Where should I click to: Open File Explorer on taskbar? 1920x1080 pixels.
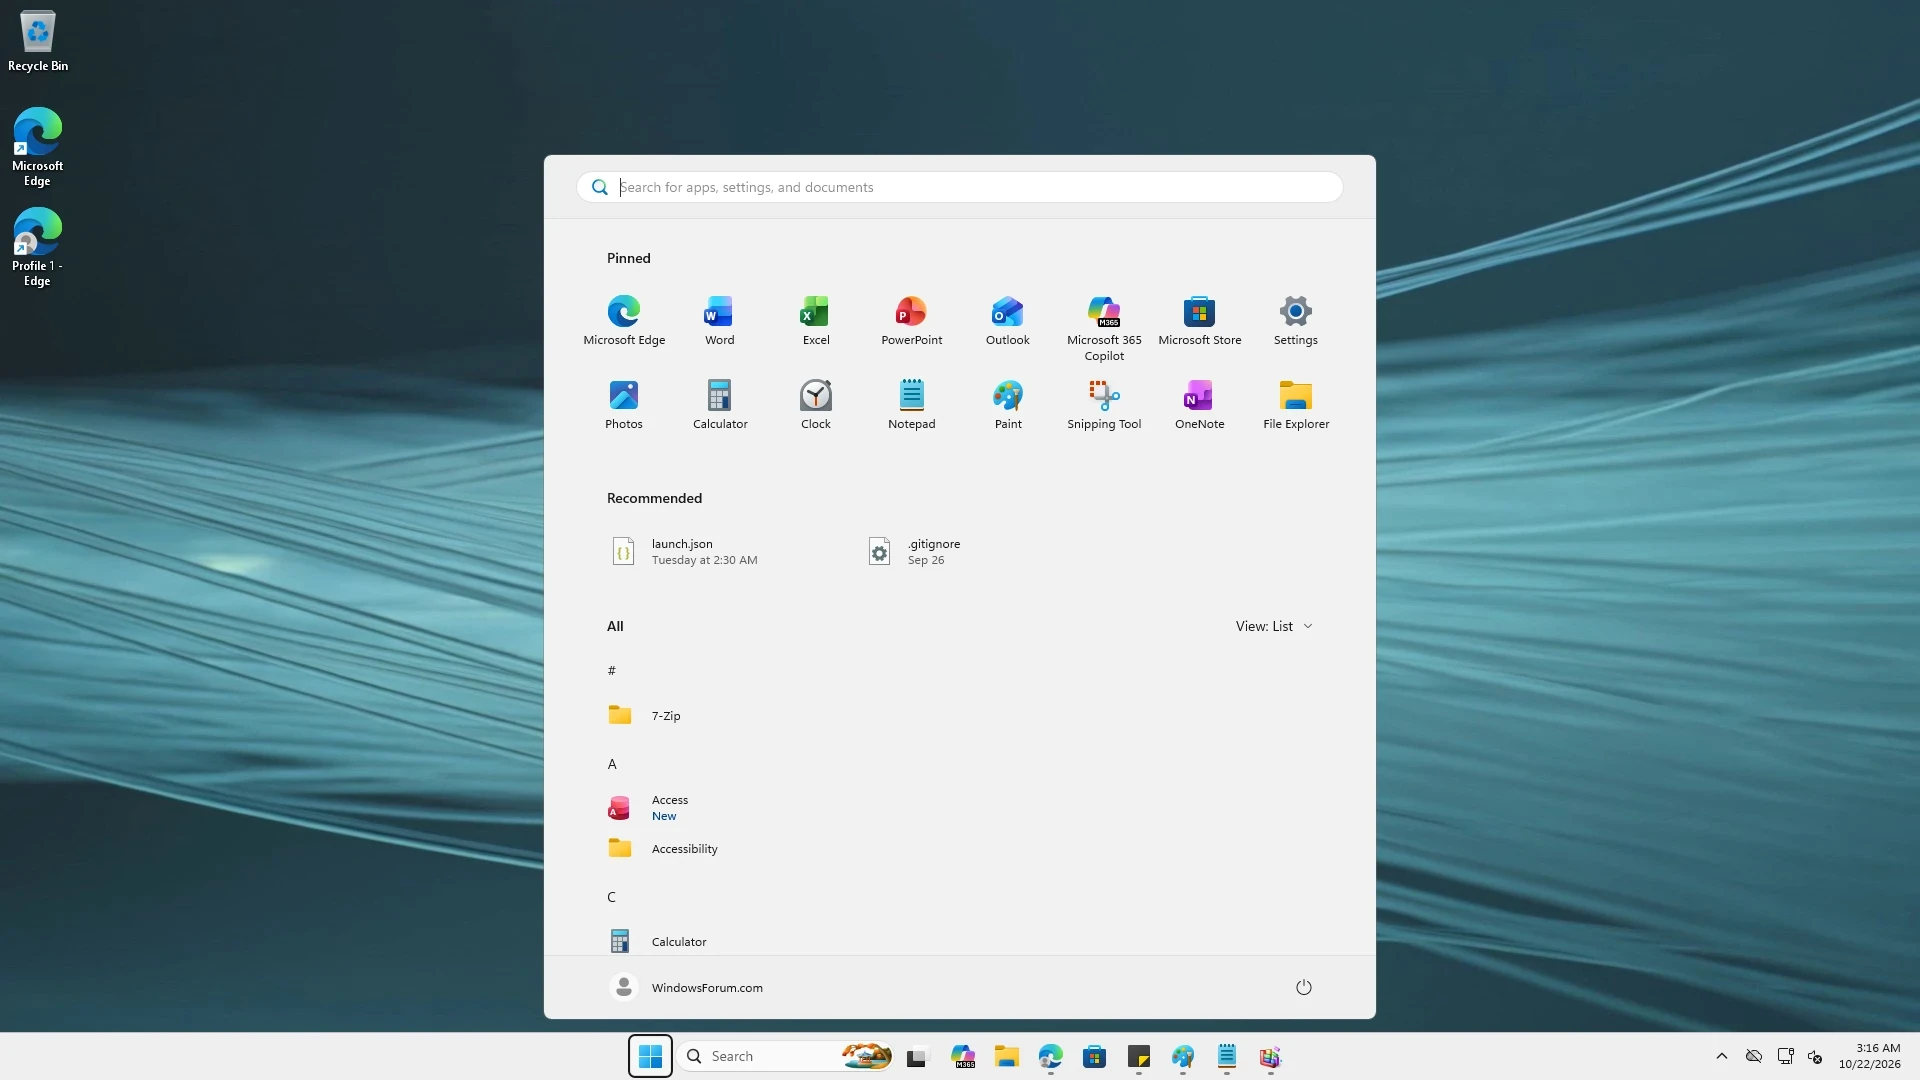click(x=1006, y=1056)
